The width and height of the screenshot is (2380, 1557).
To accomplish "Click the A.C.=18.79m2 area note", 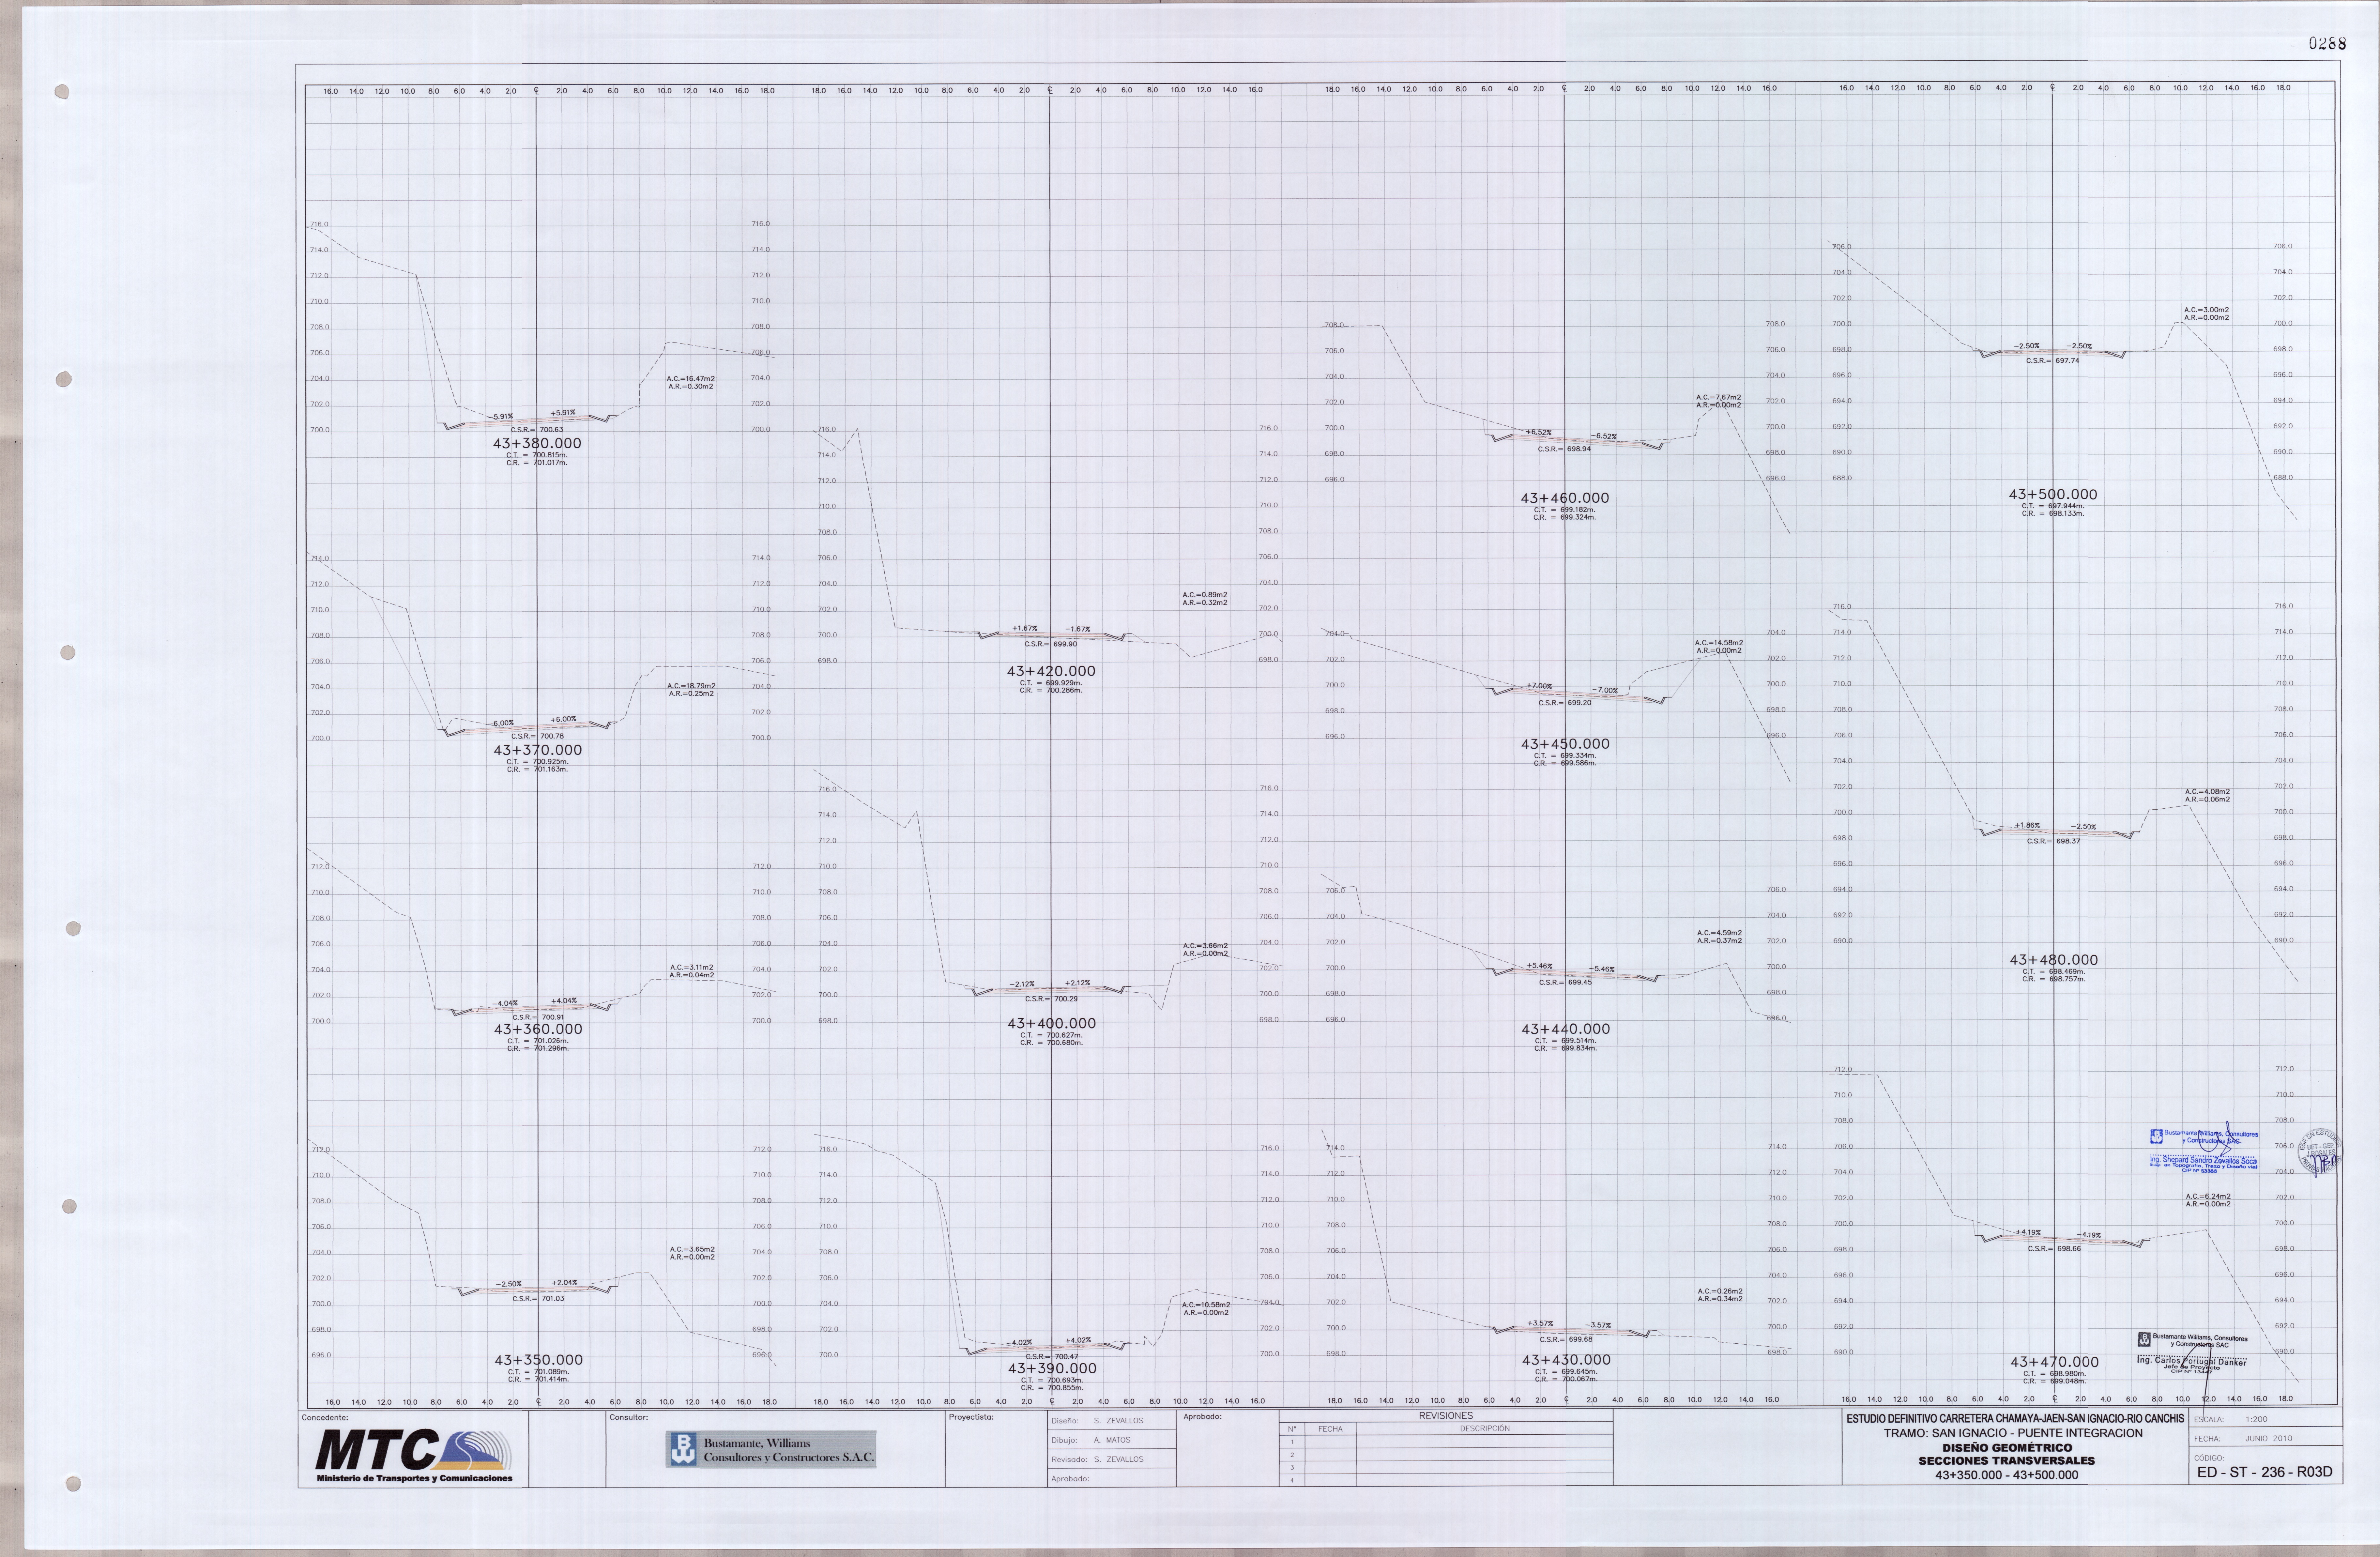I will pos(691,686).
